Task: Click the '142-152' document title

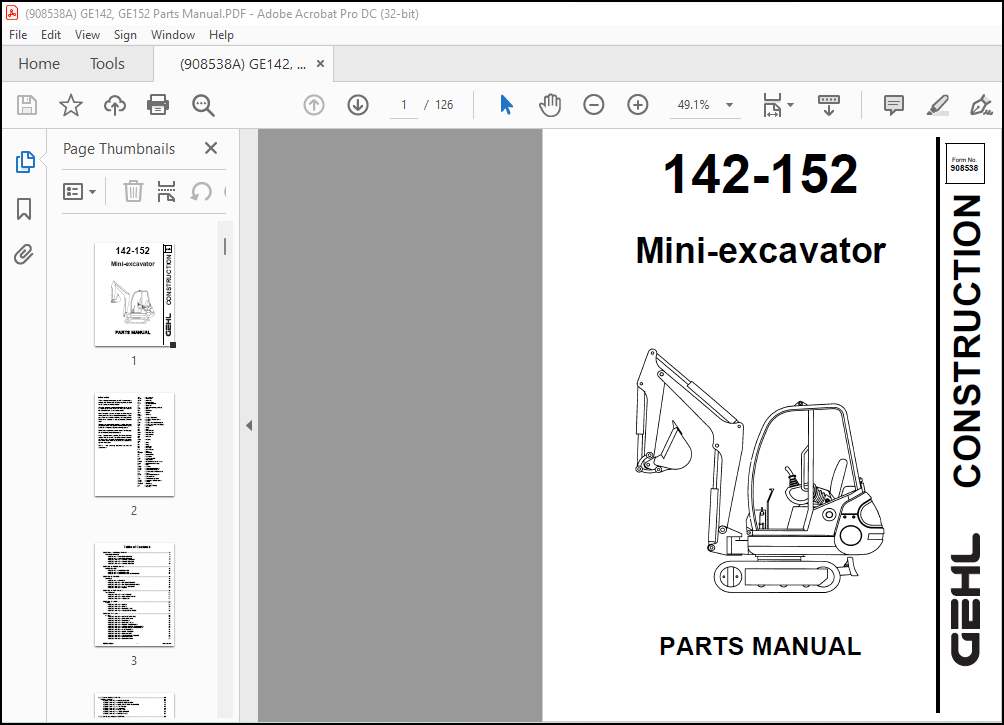Action: [760, 174]
